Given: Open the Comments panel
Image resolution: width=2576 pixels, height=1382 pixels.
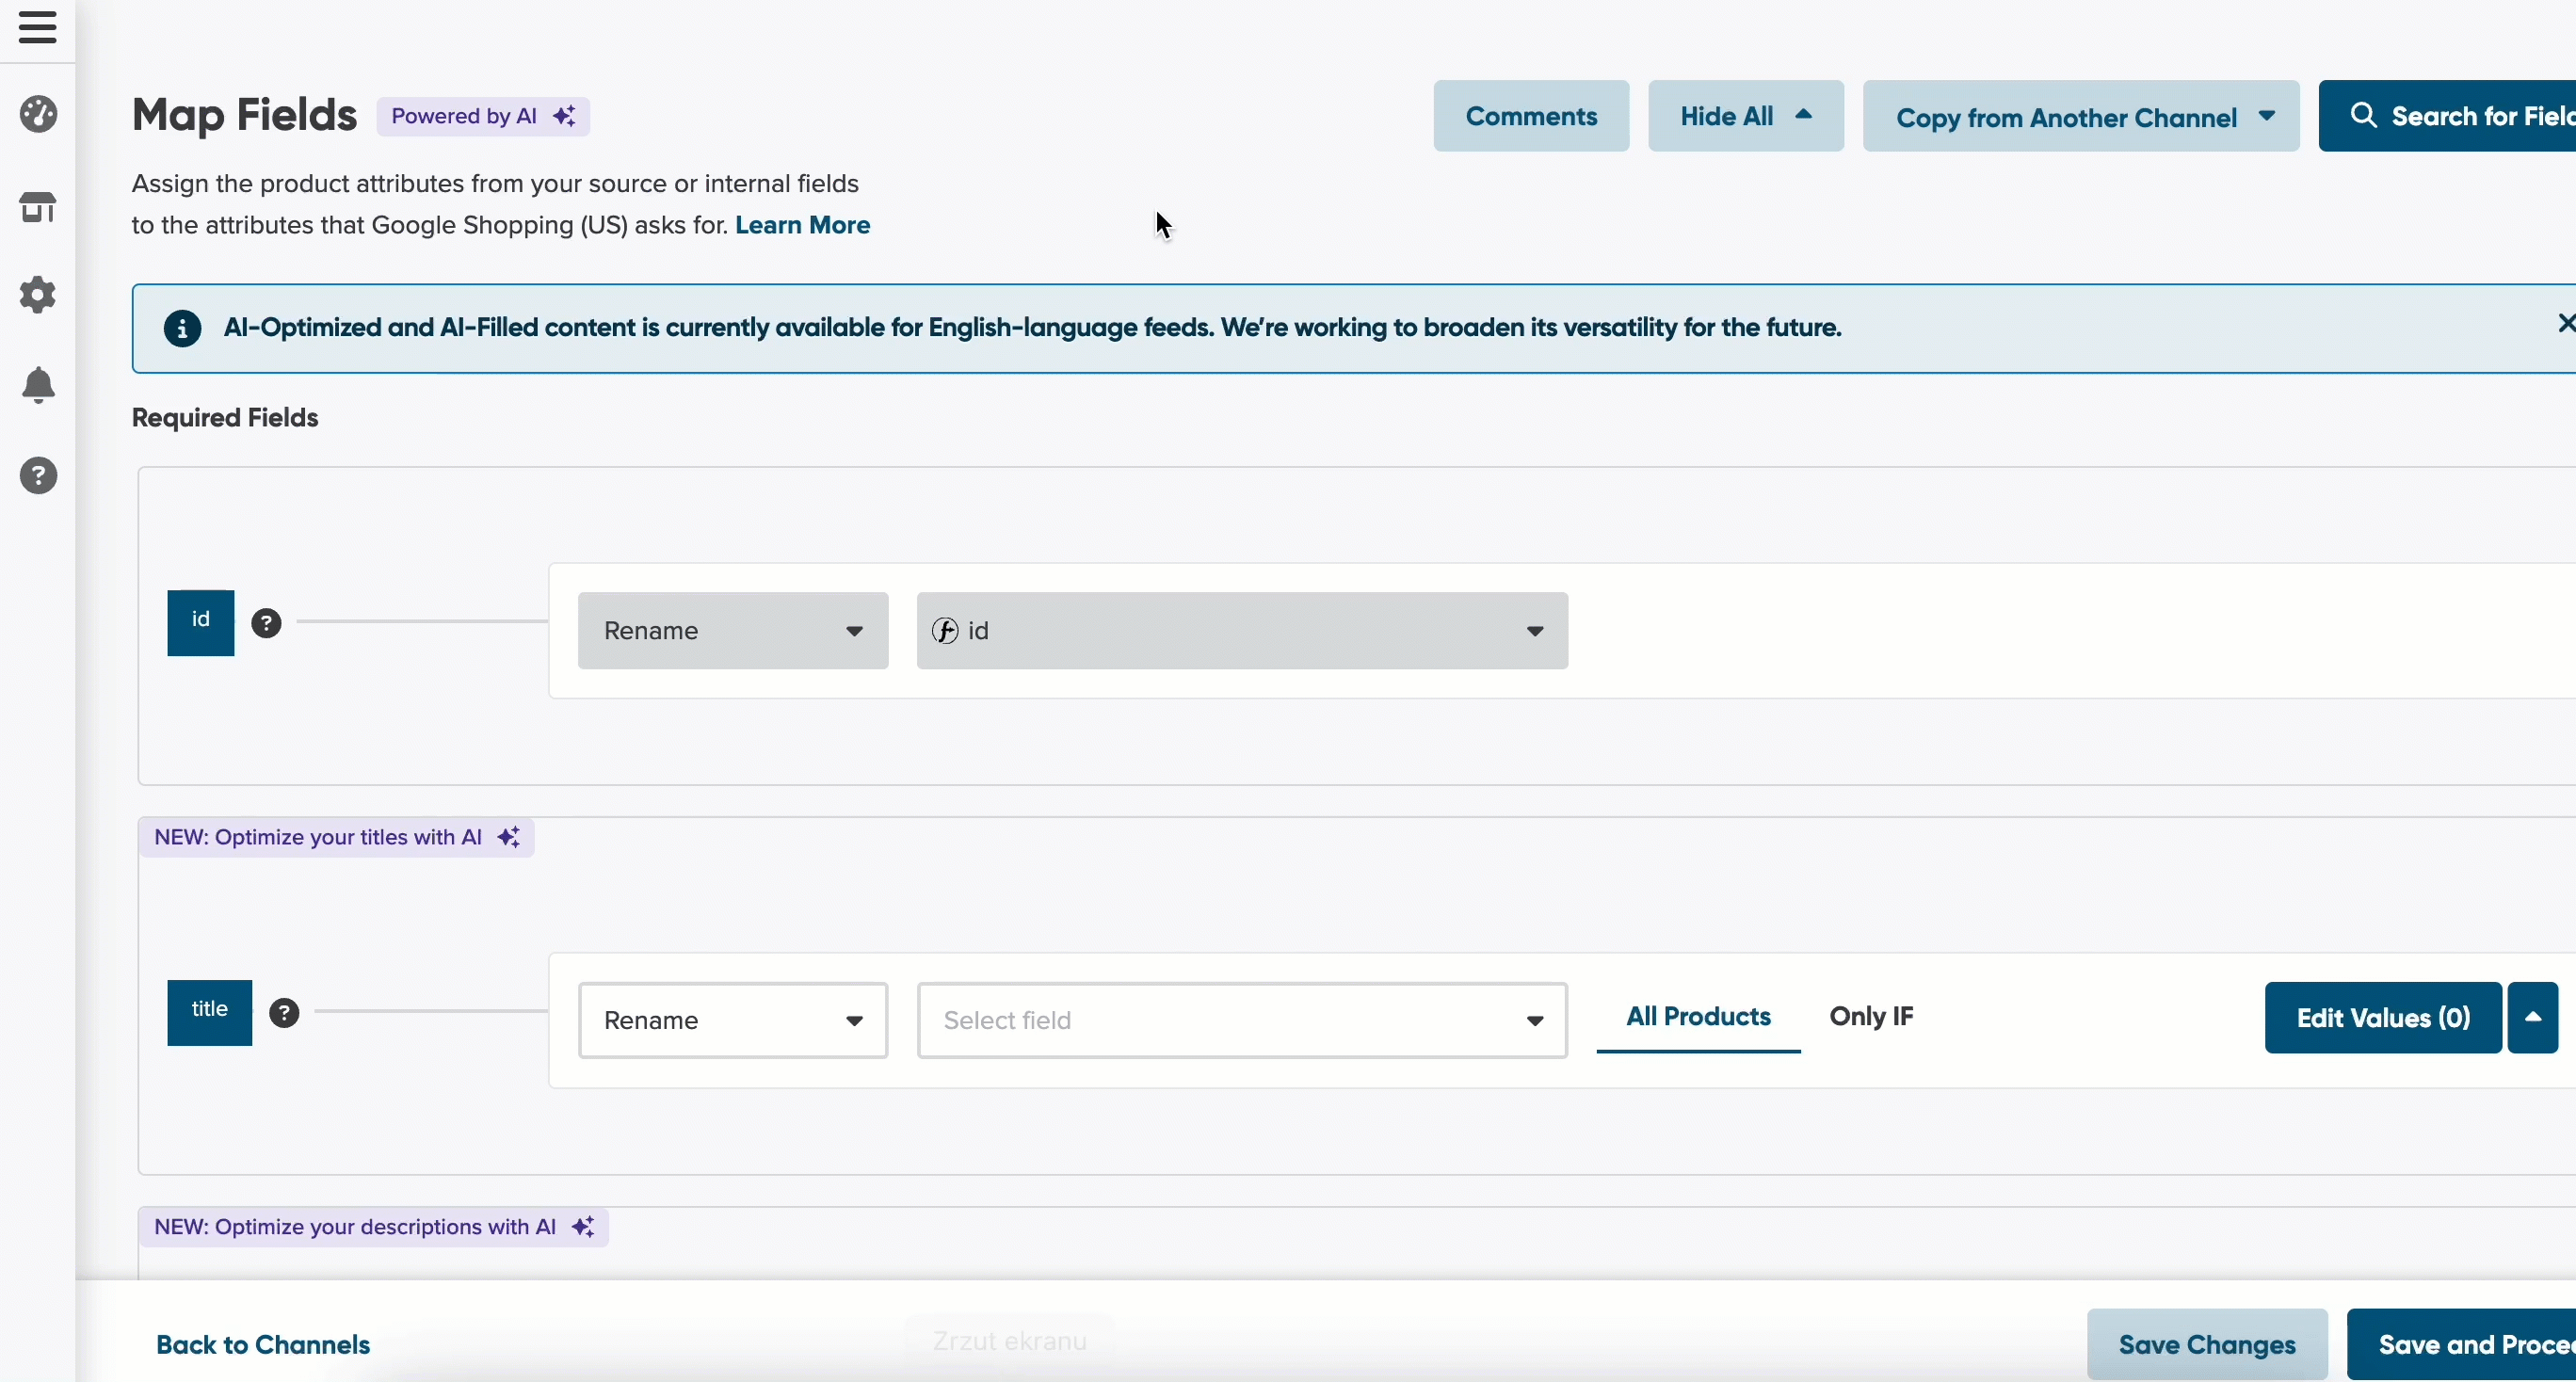Looking at the screenshot, I should 1531,116.
